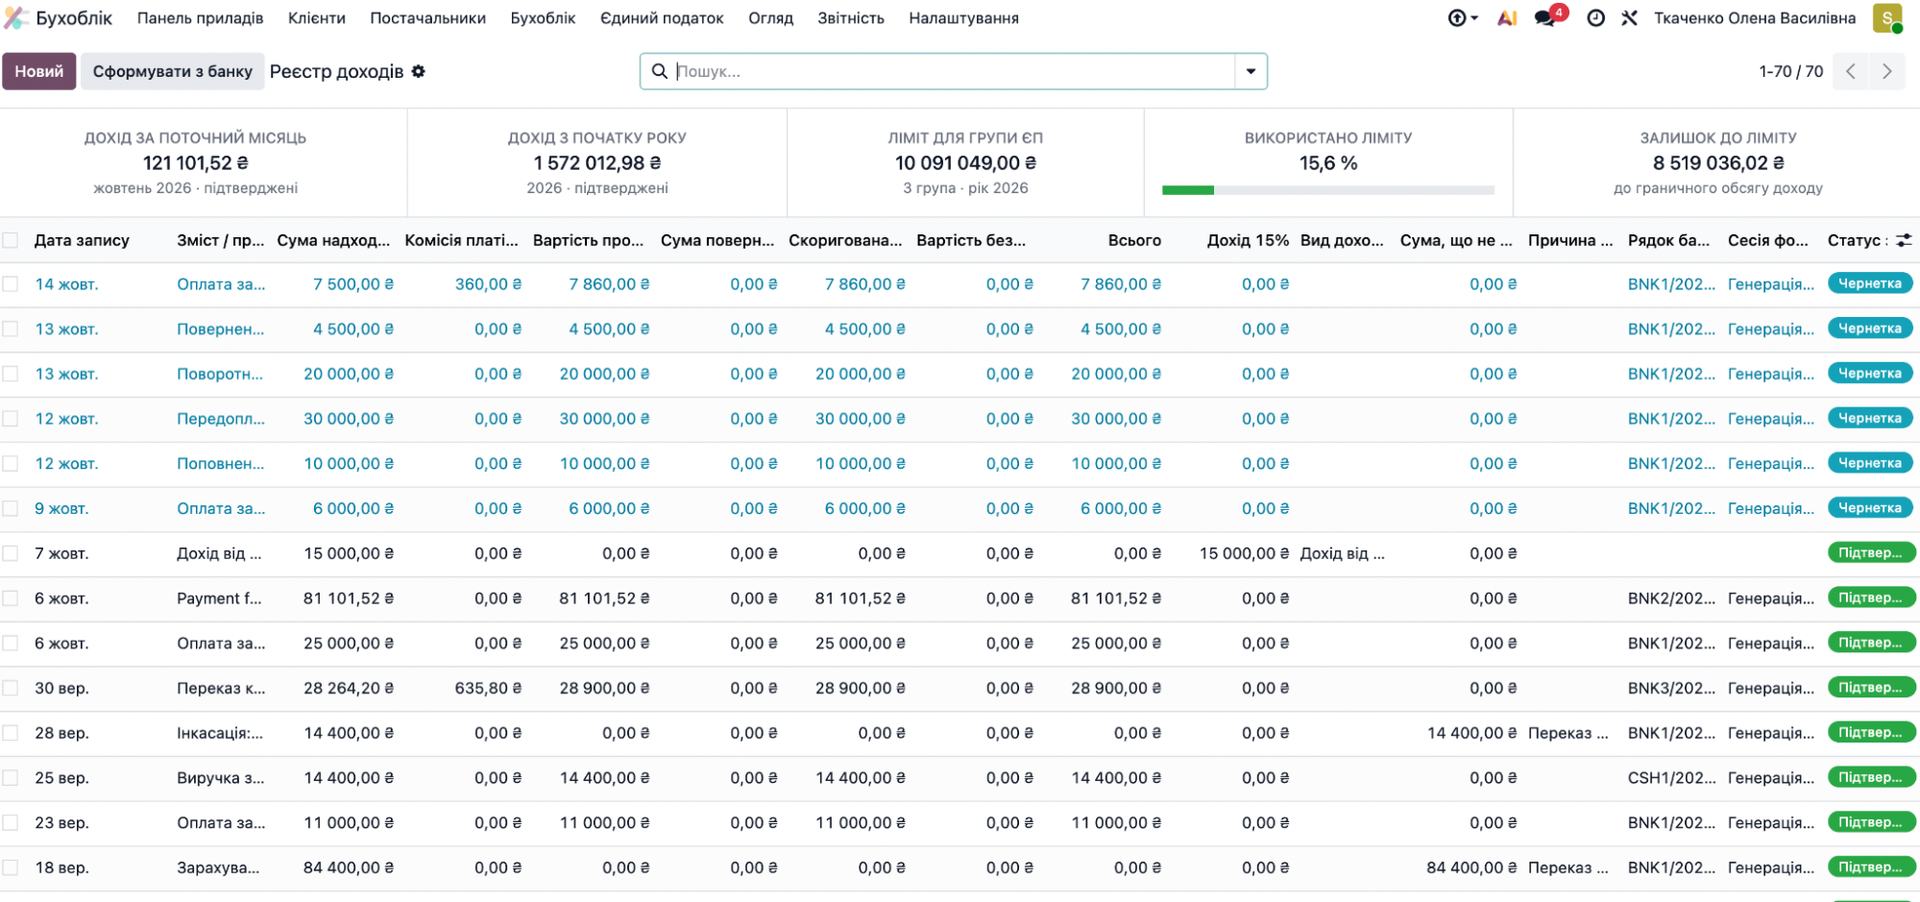Image resolution: width=1920 pixels, height=902 pixels.
Task: Click the user avatar S icon
Action: [x=1887, y=18]
